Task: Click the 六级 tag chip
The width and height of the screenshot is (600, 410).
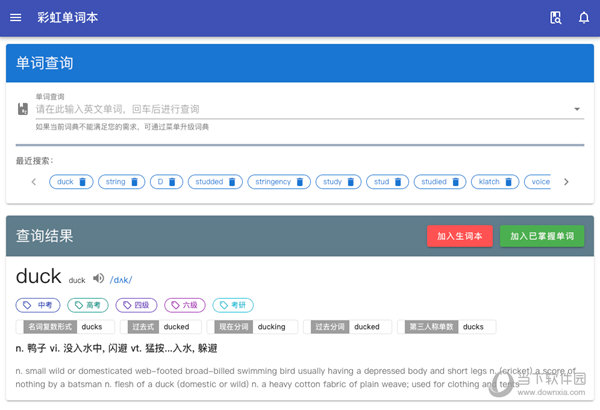Action: (185, 305)
